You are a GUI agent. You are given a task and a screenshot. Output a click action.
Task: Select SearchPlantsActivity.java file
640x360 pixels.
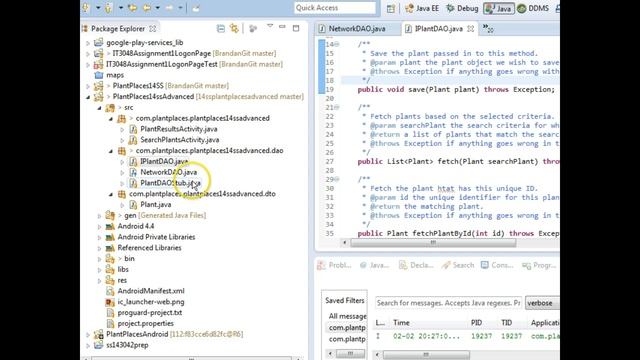(180, 140)
